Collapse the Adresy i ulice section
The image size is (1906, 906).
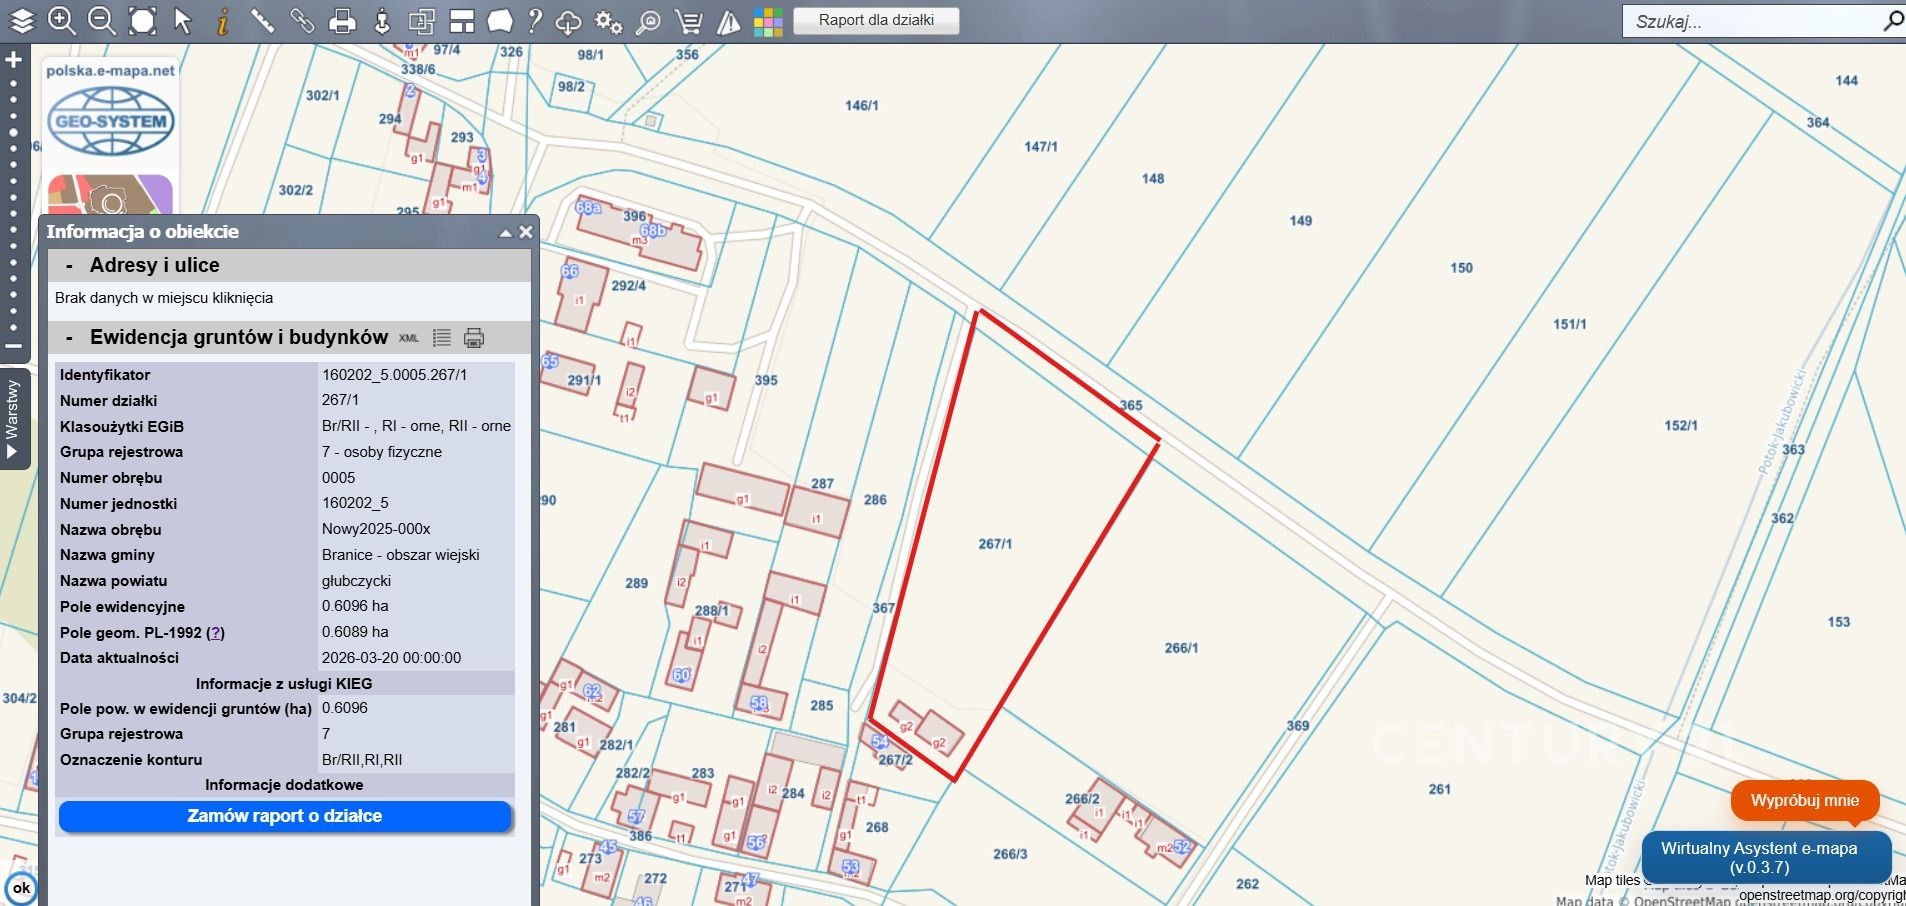click(69, 266)
